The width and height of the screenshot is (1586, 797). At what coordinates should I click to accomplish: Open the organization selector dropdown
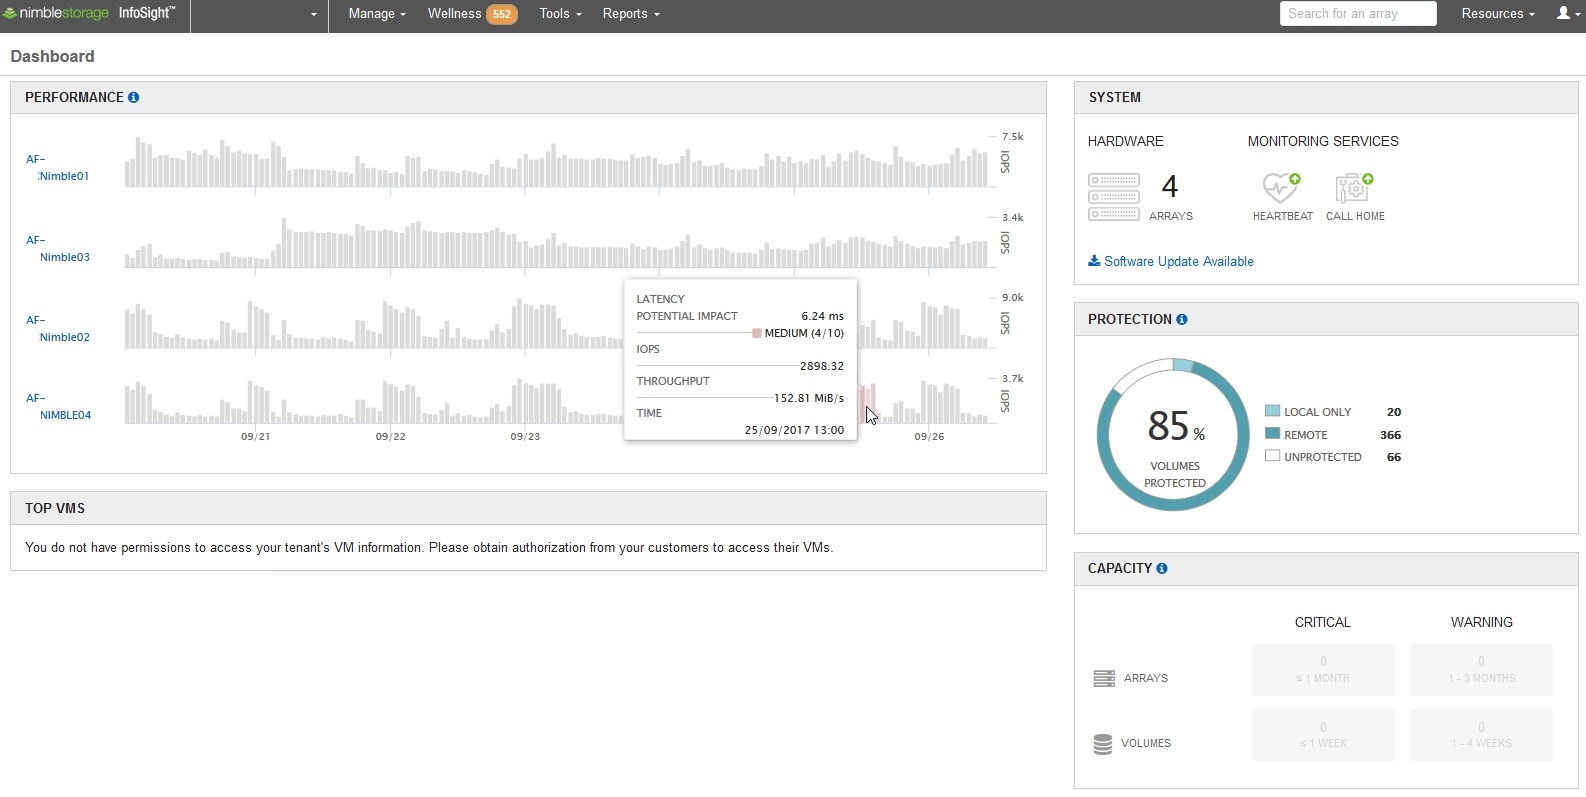pyautogui.click(x=260, y=14)
